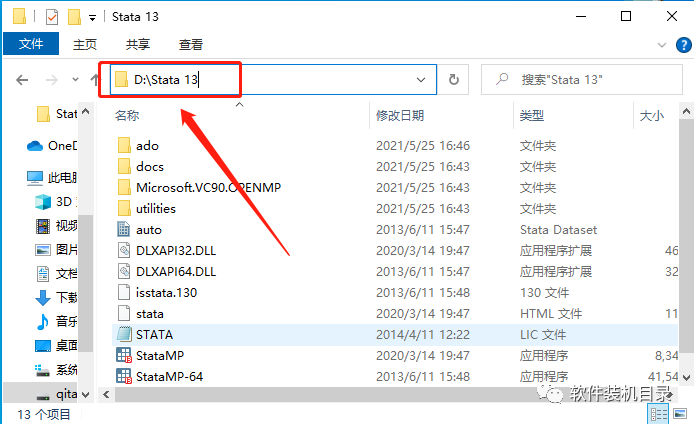The image size is (694, 424).
Task: Open Quick Access Toolbar customize dropdown
Action: tap(92, 18)
